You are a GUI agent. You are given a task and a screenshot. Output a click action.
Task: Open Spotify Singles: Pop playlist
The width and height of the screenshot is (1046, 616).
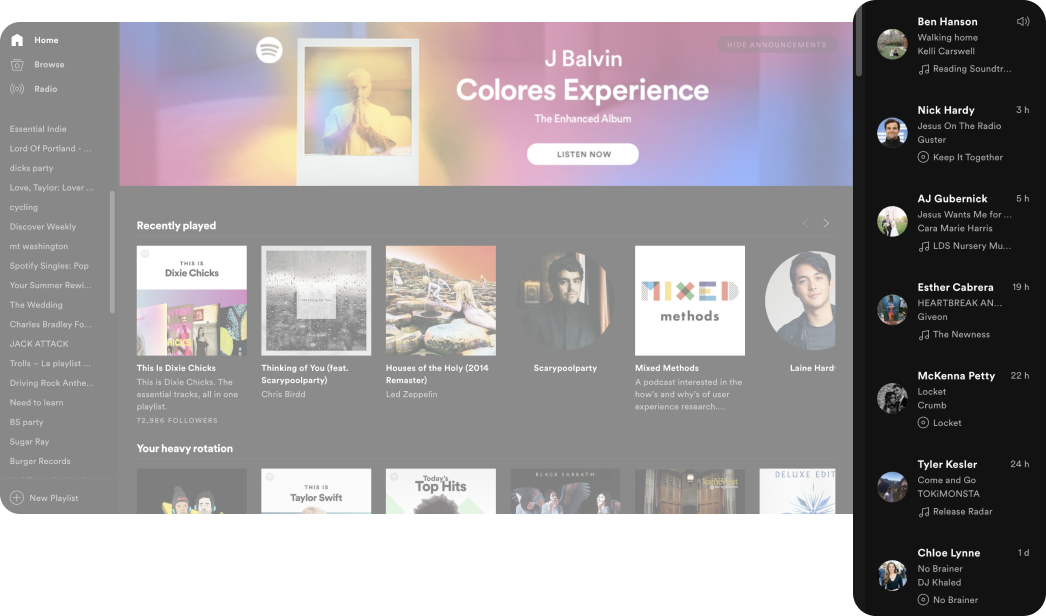click(49, 266)
